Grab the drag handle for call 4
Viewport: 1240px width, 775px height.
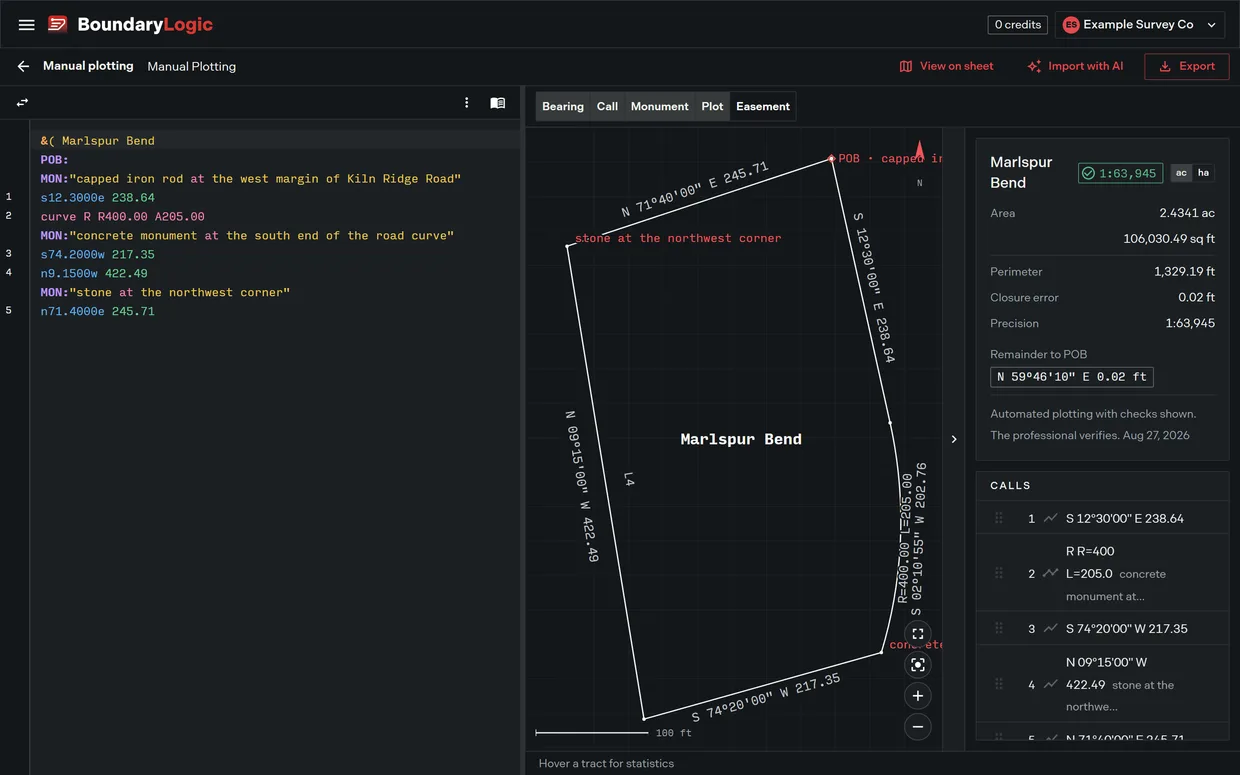[998, 684]
